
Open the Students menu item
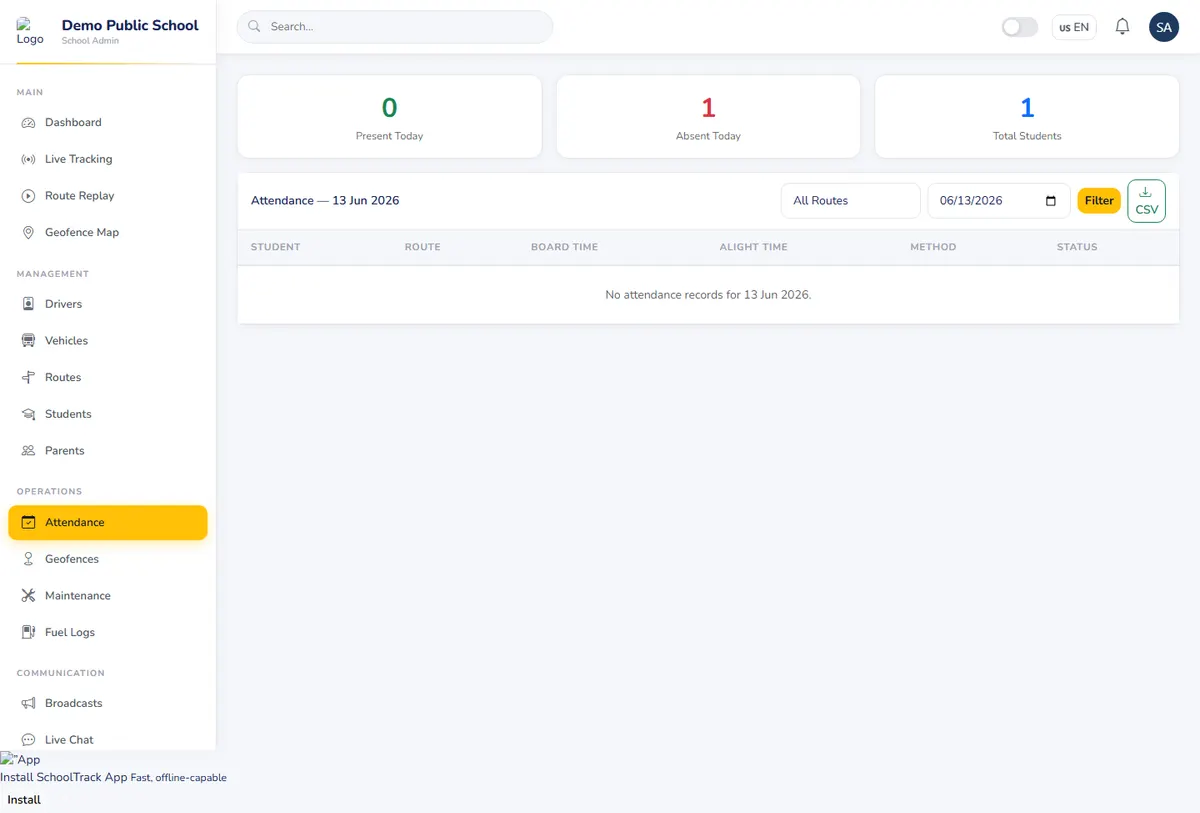point(108,414)
